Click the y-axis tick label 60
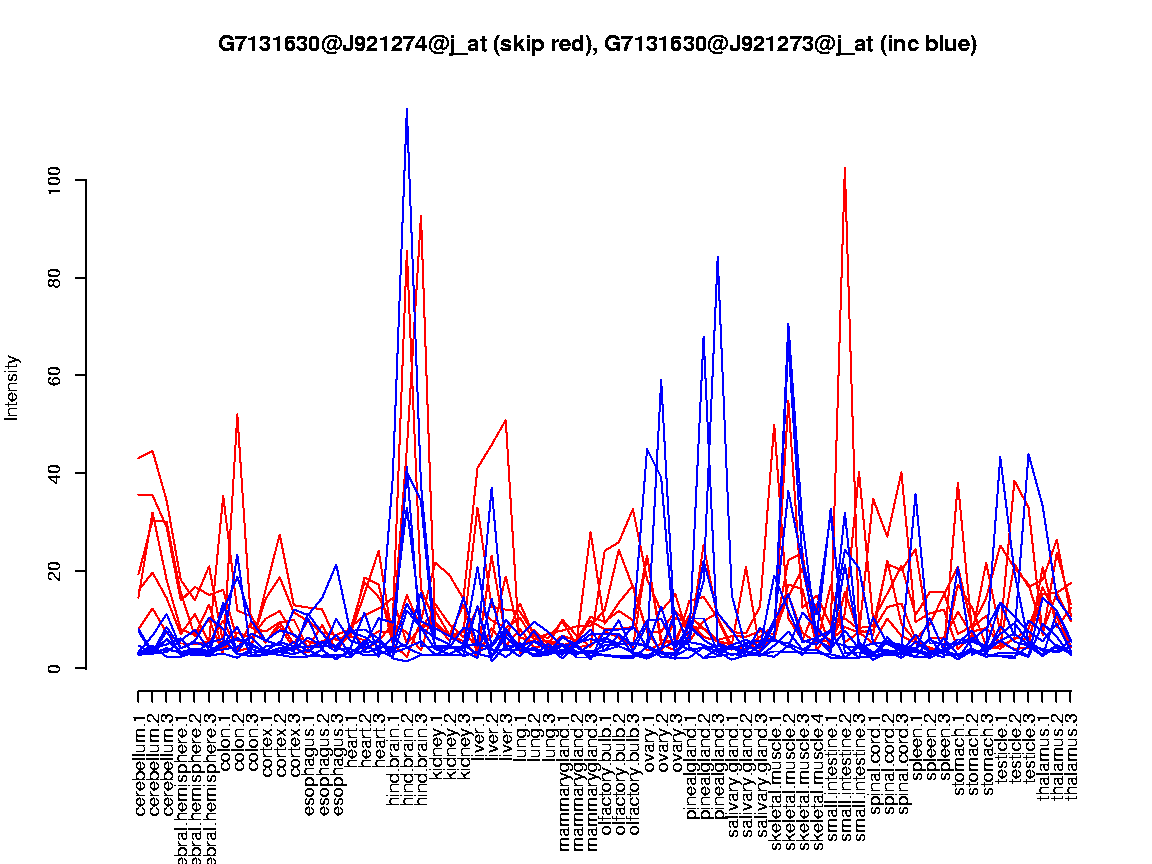The width and height of the screenshot is (1152, 864). [55, 375]
